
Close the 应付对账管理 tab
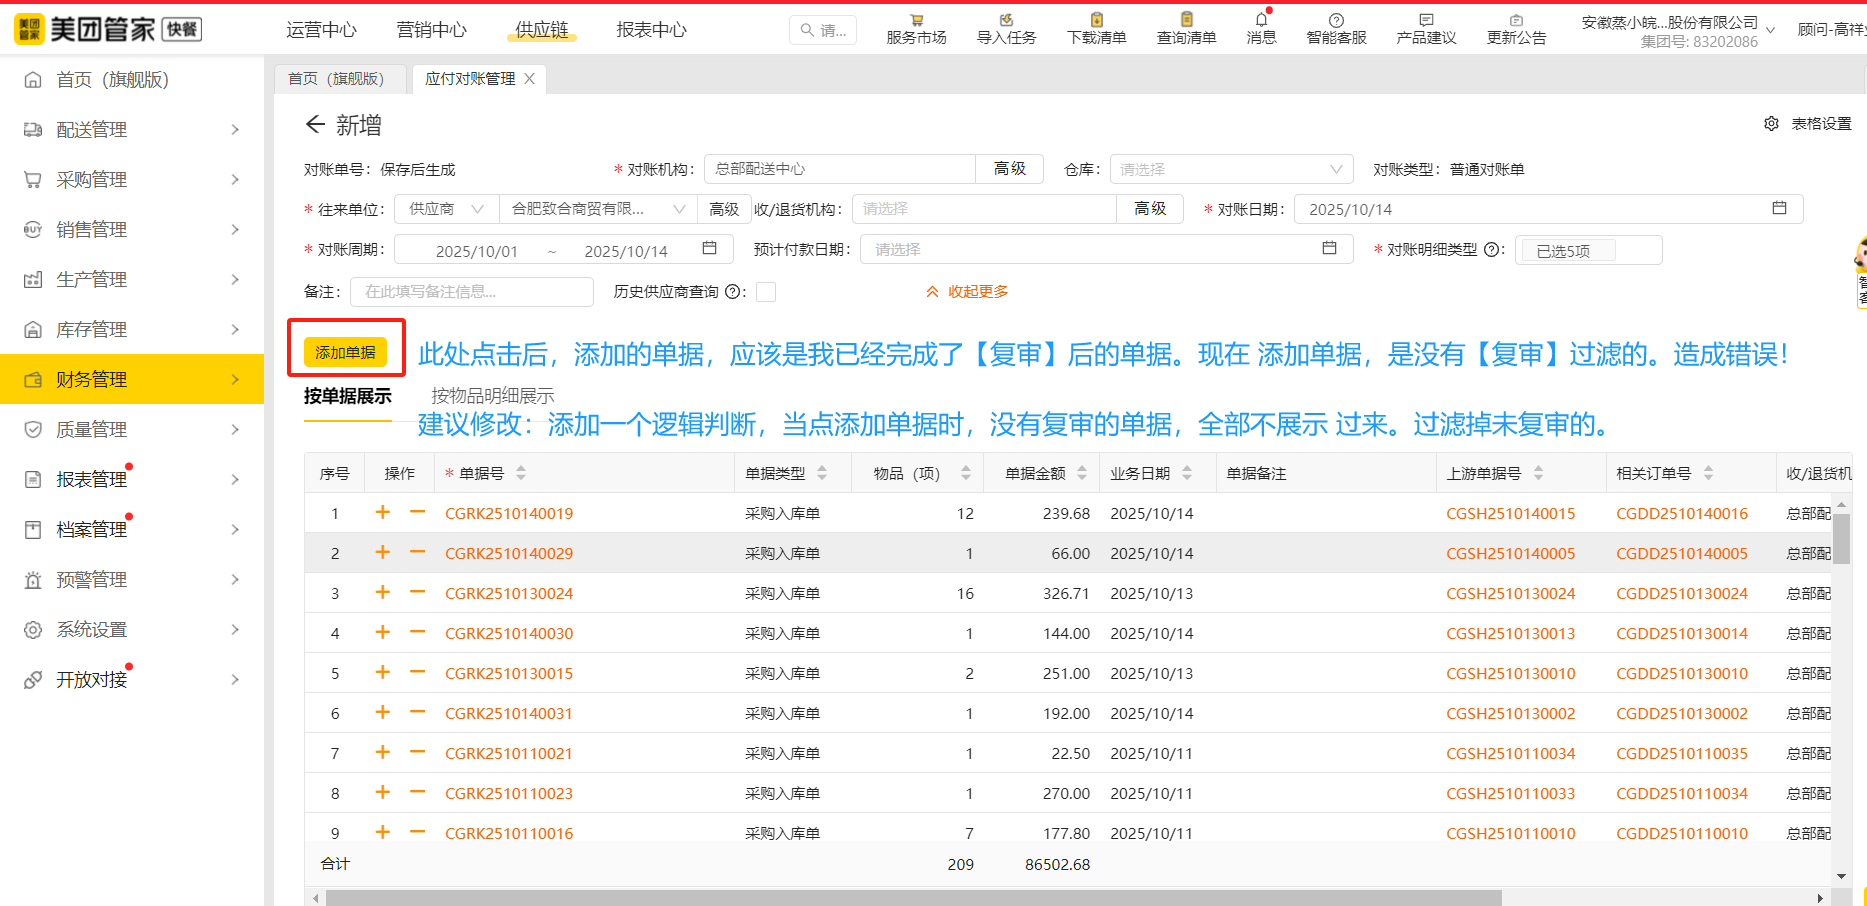530,79
